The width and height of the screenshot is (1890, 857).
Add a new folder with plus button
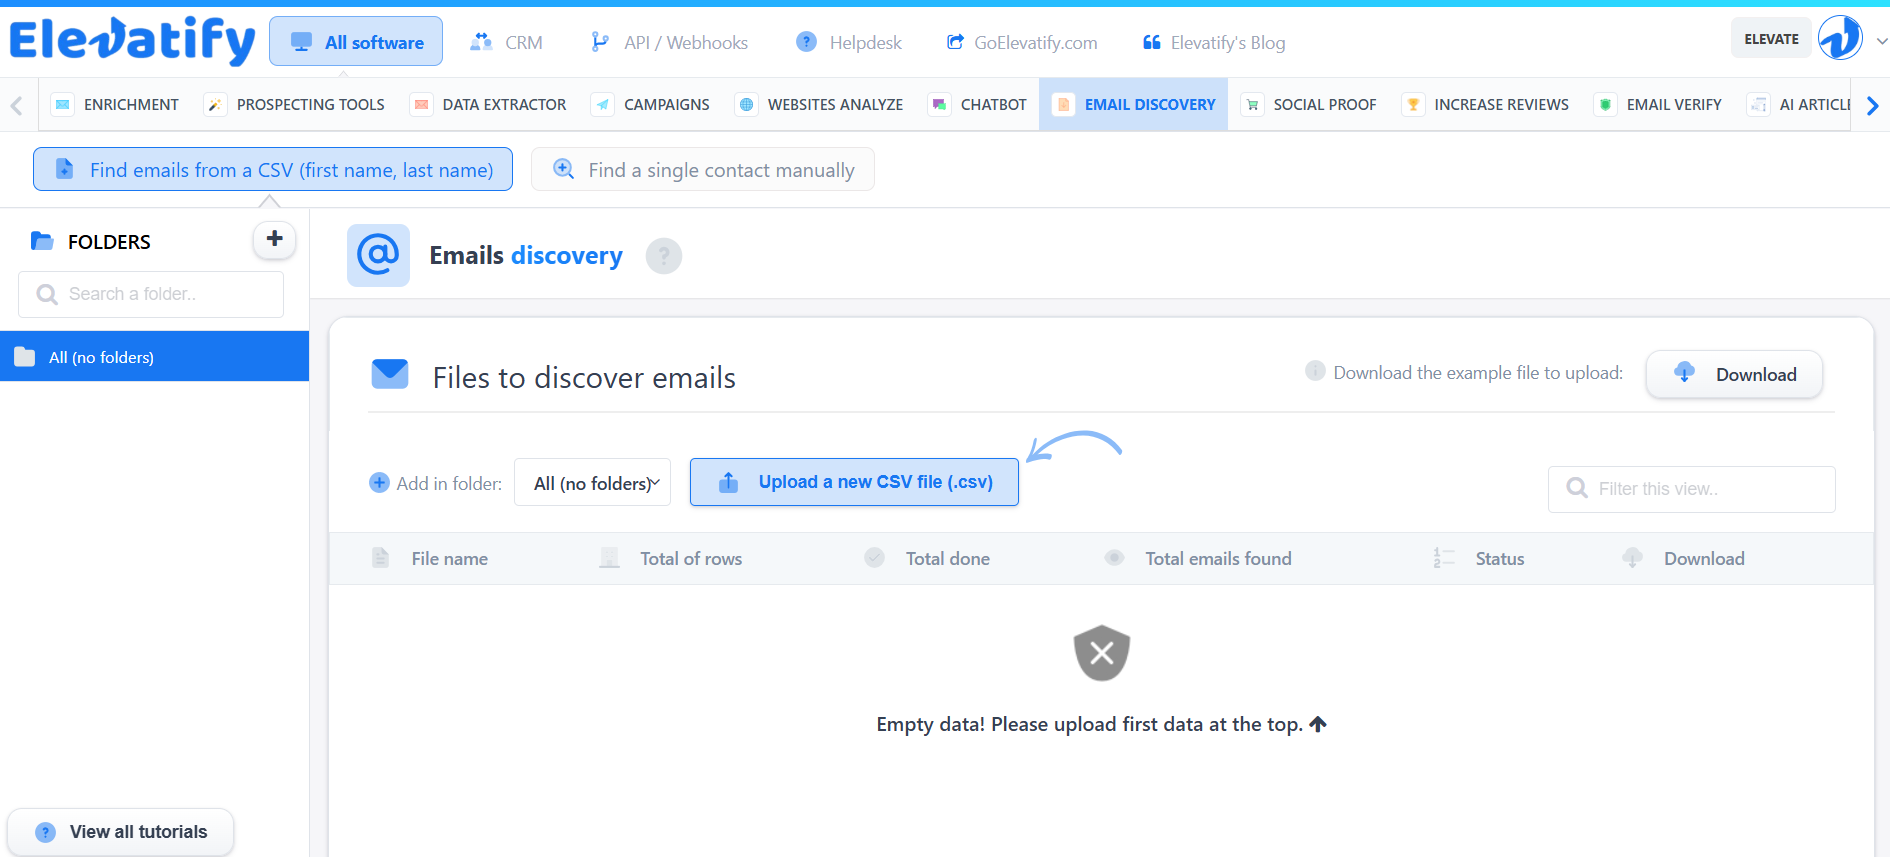274,240
